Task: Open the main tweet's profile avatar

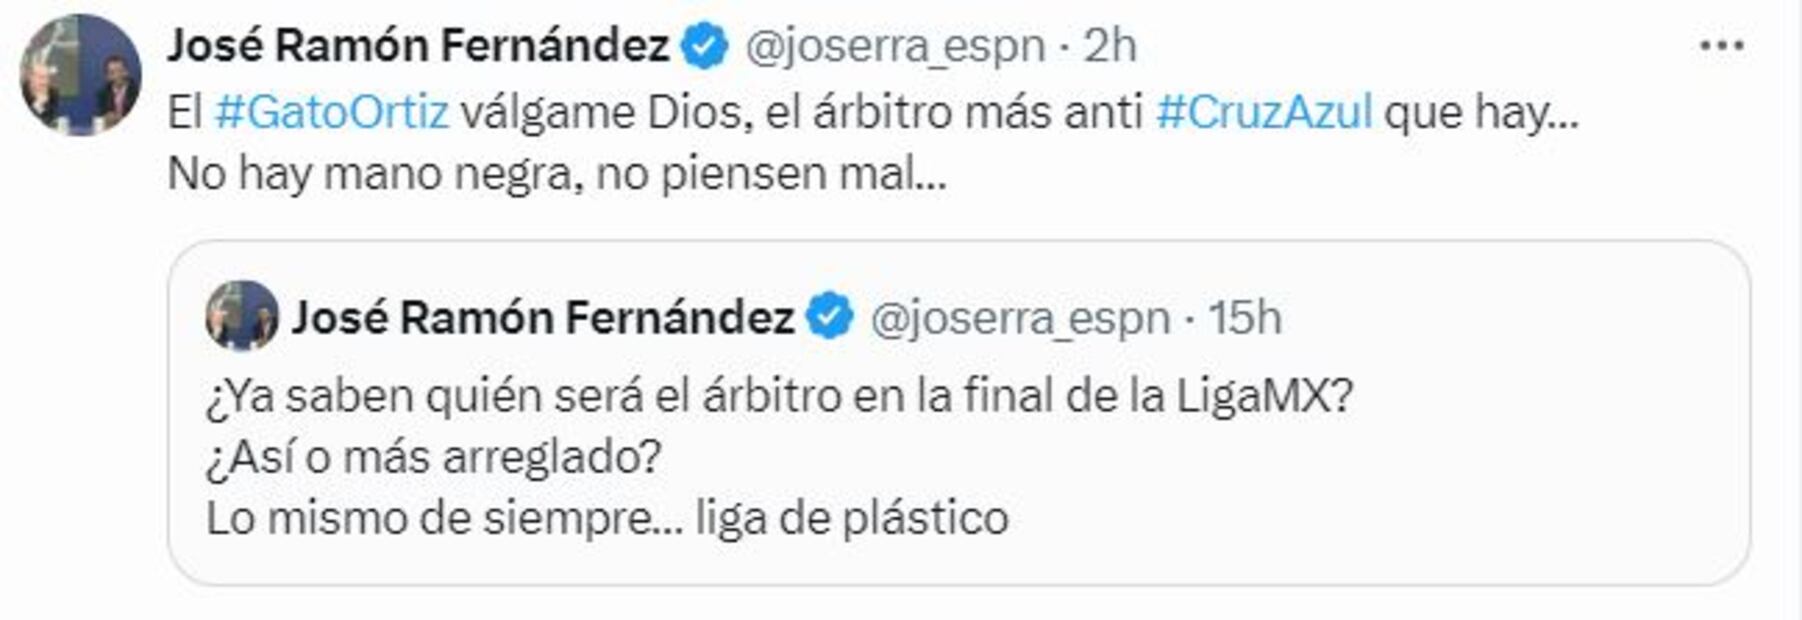Action: point(81,75)
